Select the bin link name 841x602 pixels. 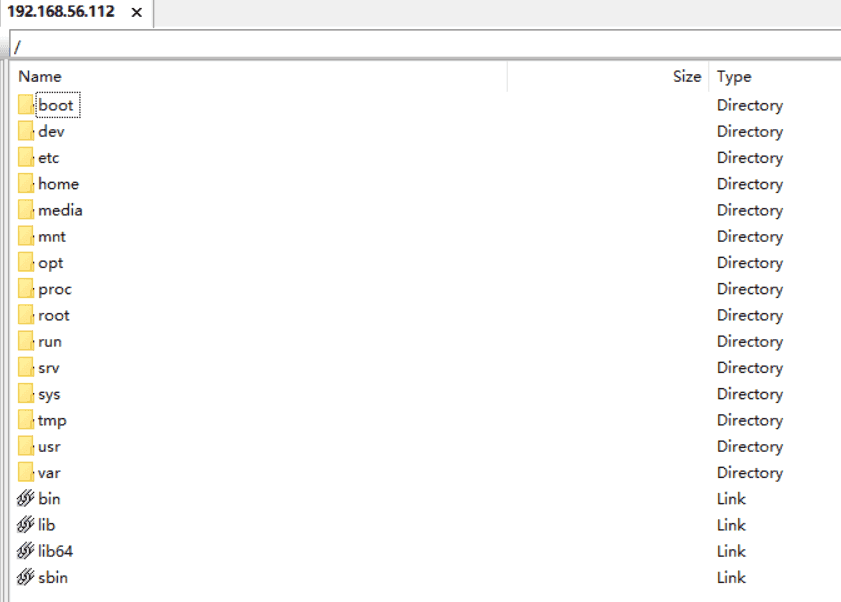(49, 499)
